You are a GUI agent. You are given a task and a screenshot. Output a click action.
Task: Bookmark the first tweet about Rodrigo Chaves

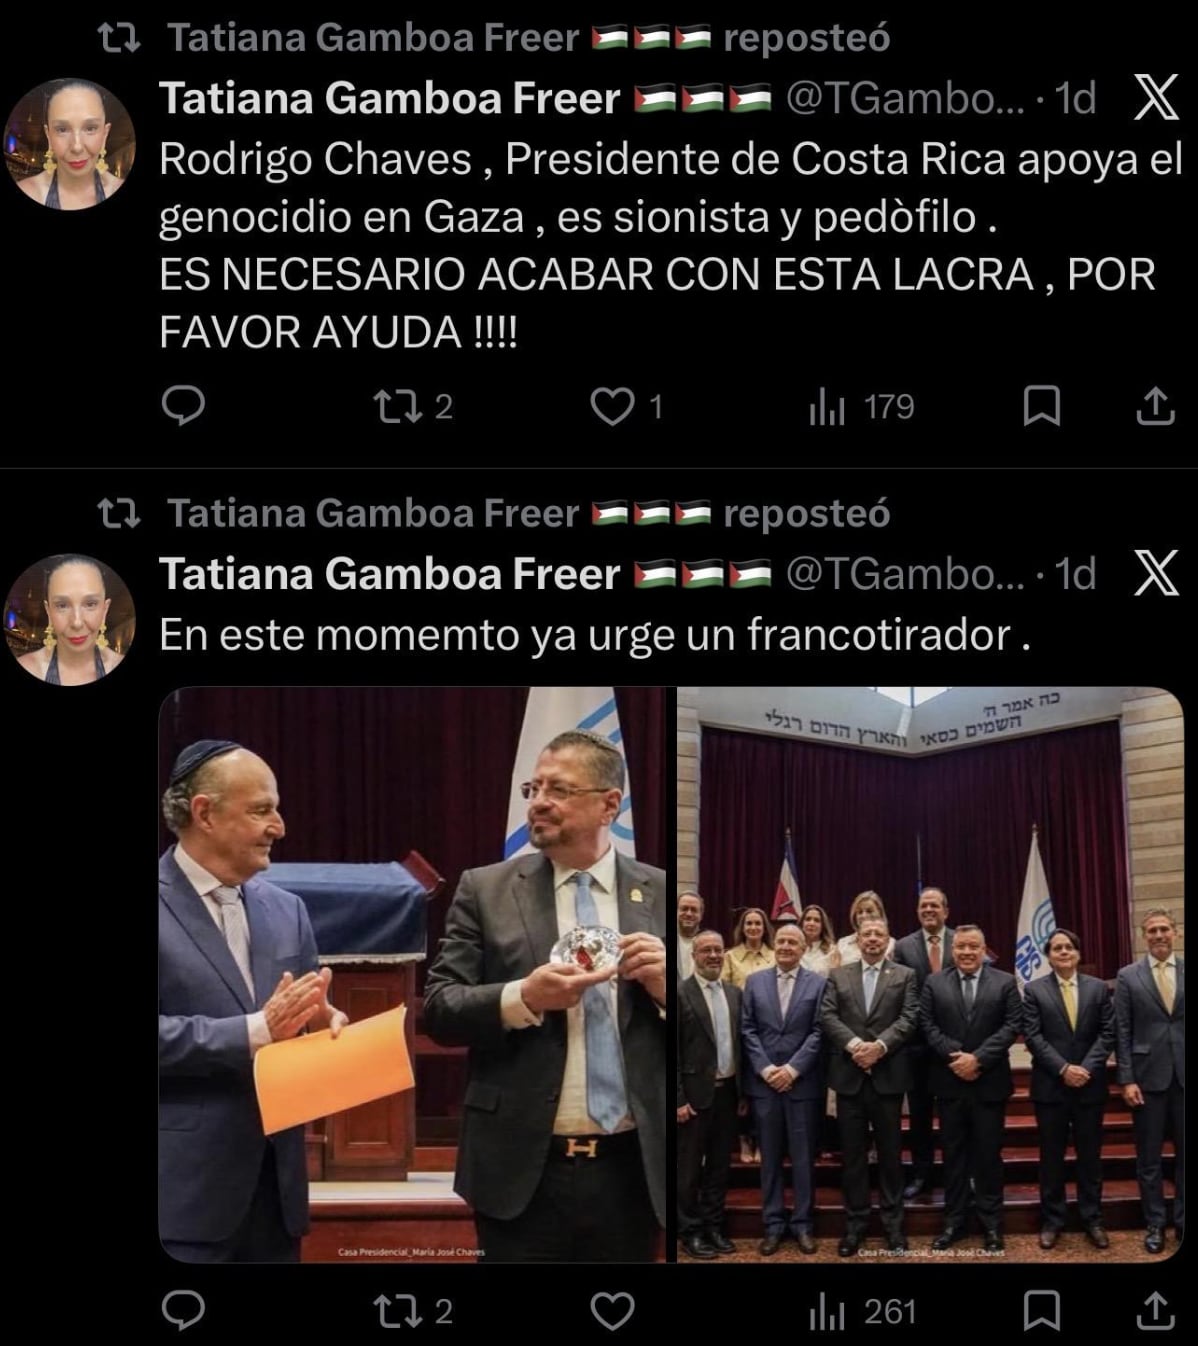[1042, 407]
